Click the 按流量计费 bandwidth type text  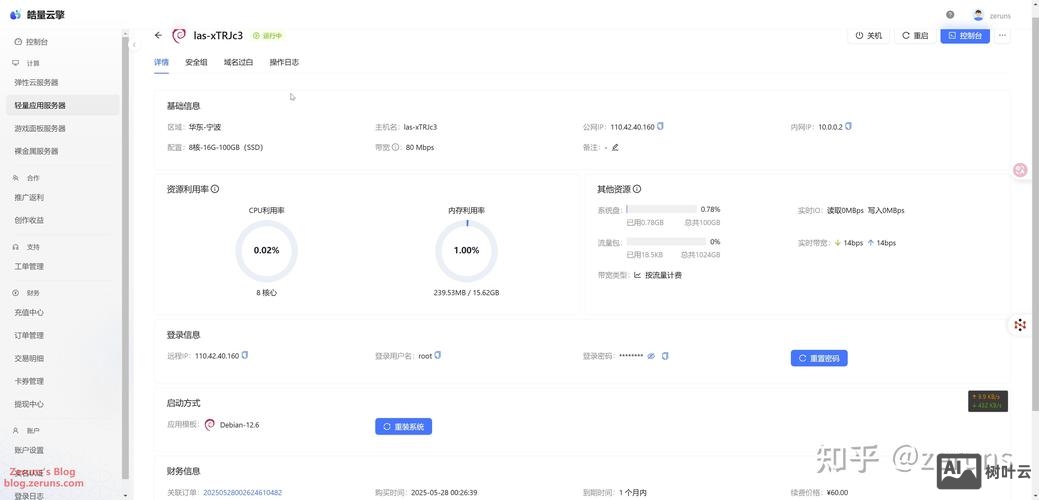click(x=663, y=274)
